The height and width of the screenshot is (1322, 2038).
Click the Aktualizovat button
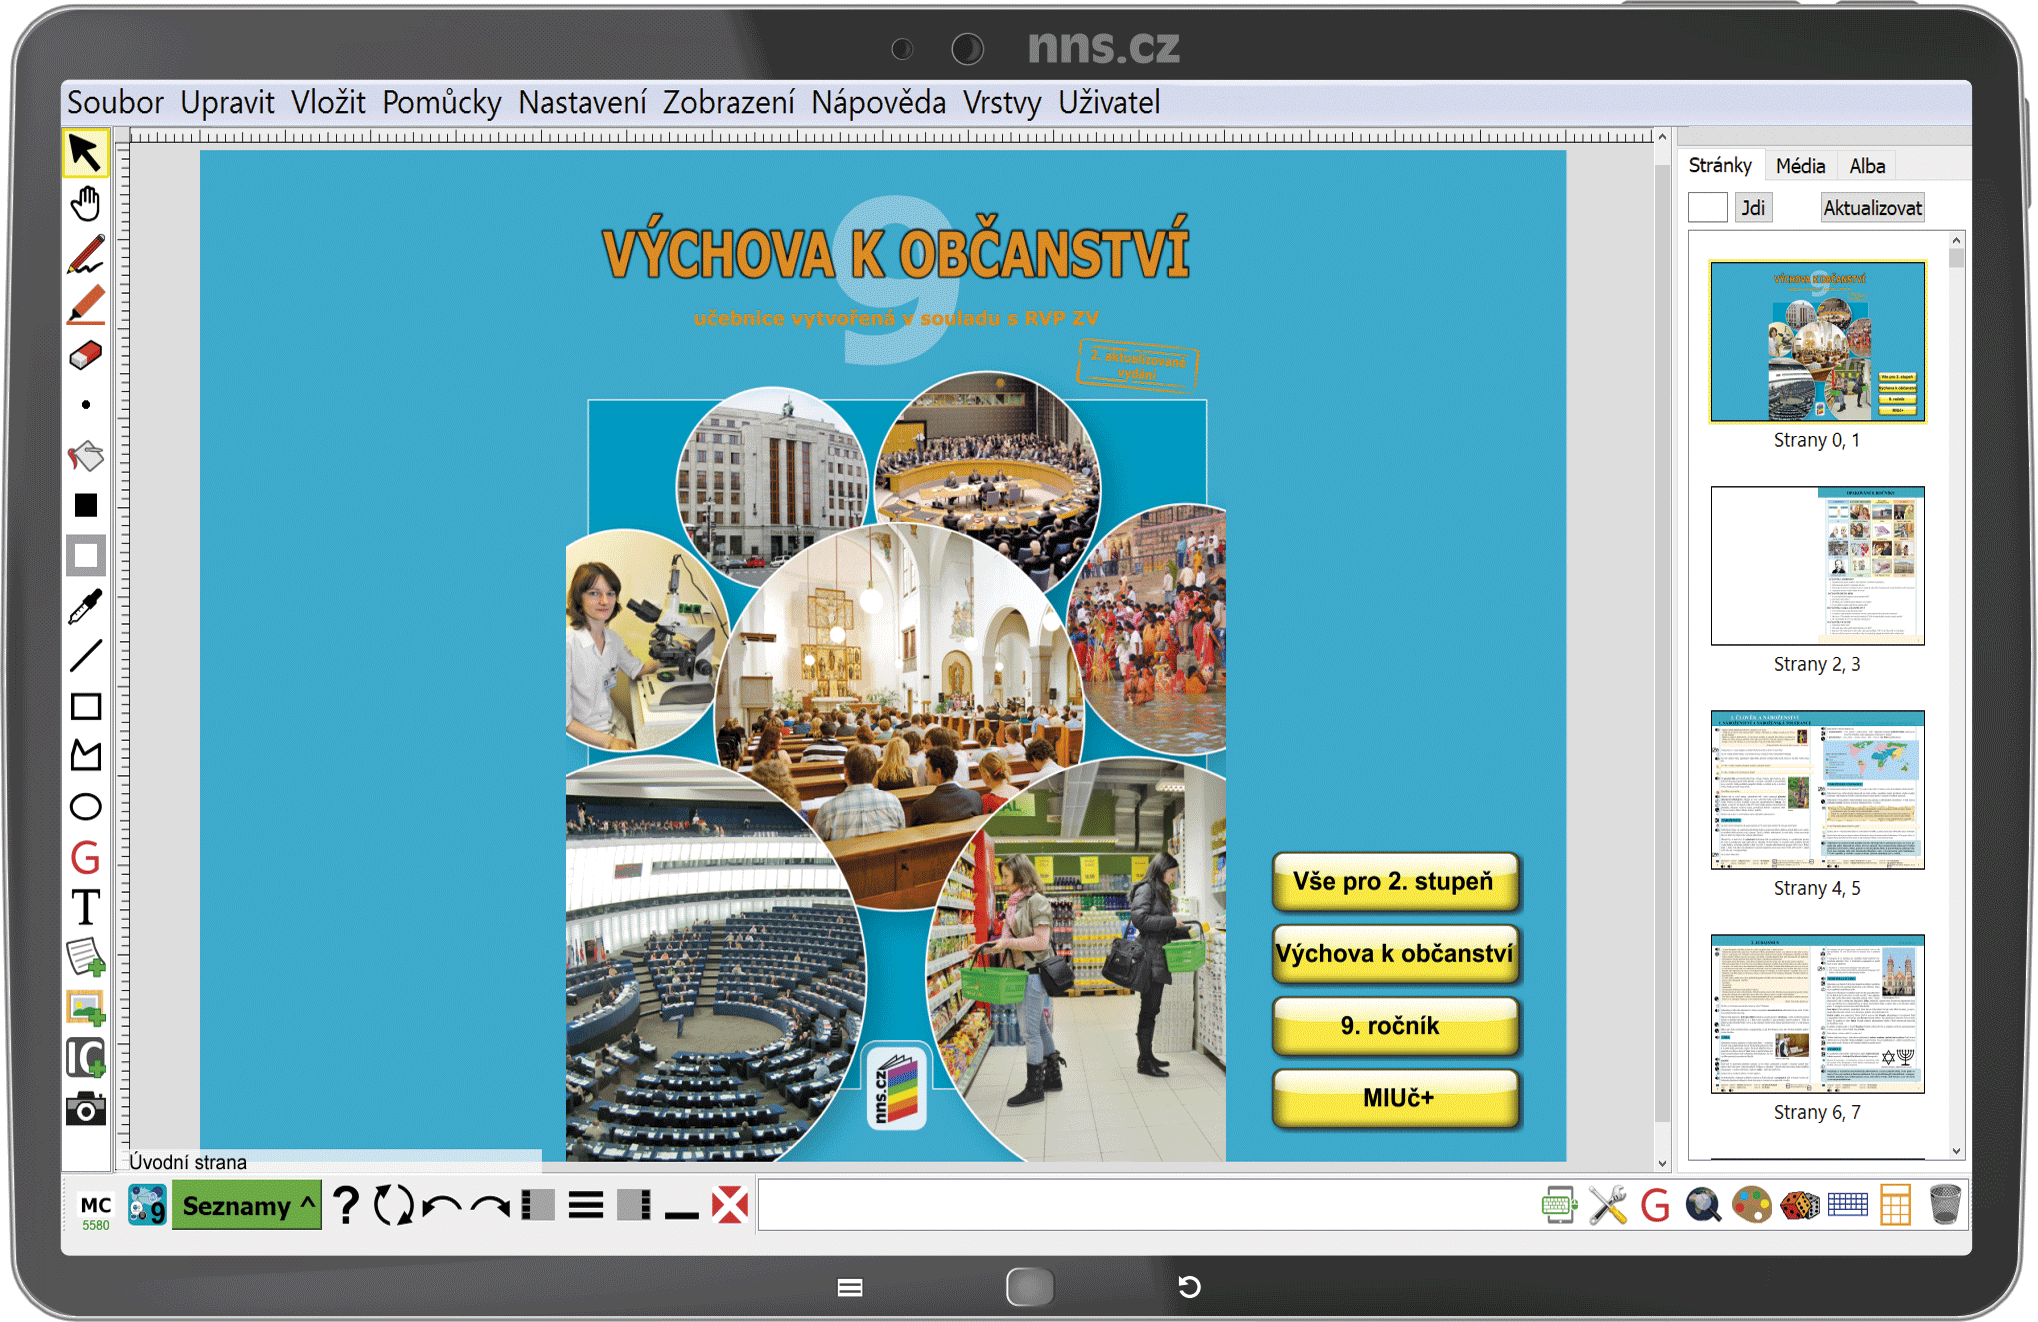1872,208
